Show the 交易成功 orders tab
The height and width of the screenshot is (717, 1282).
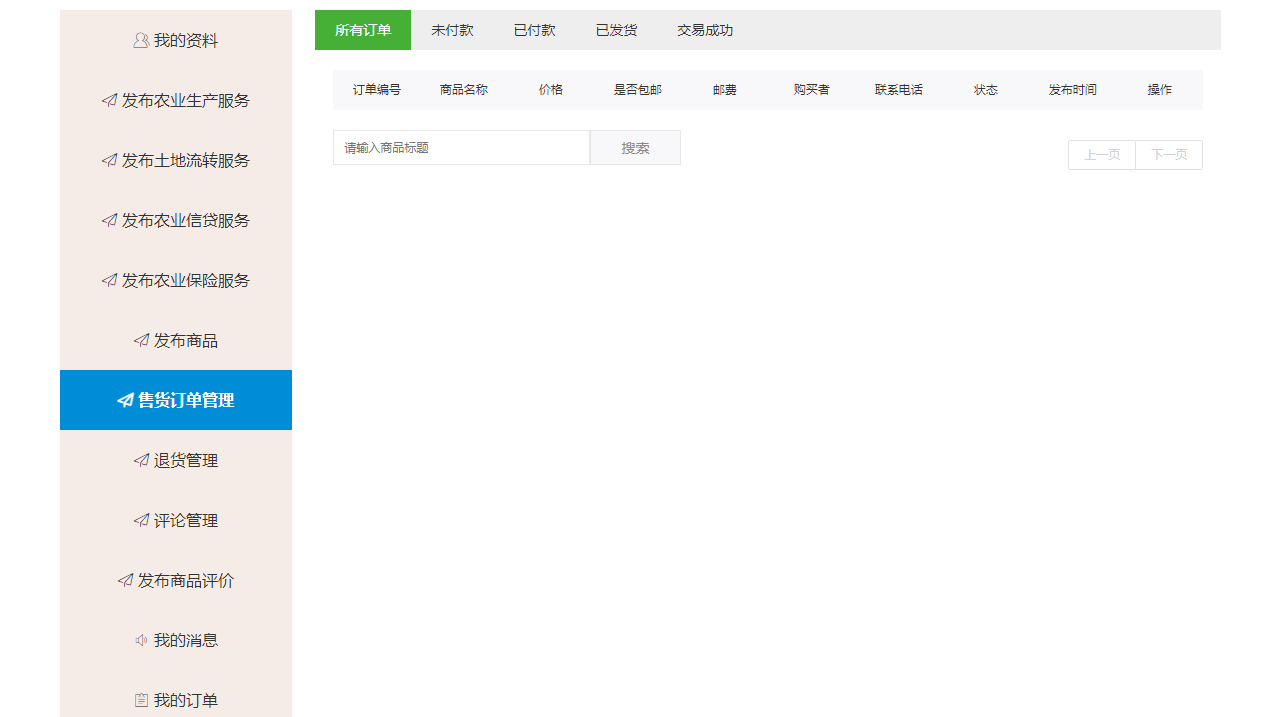coord(705,30)
